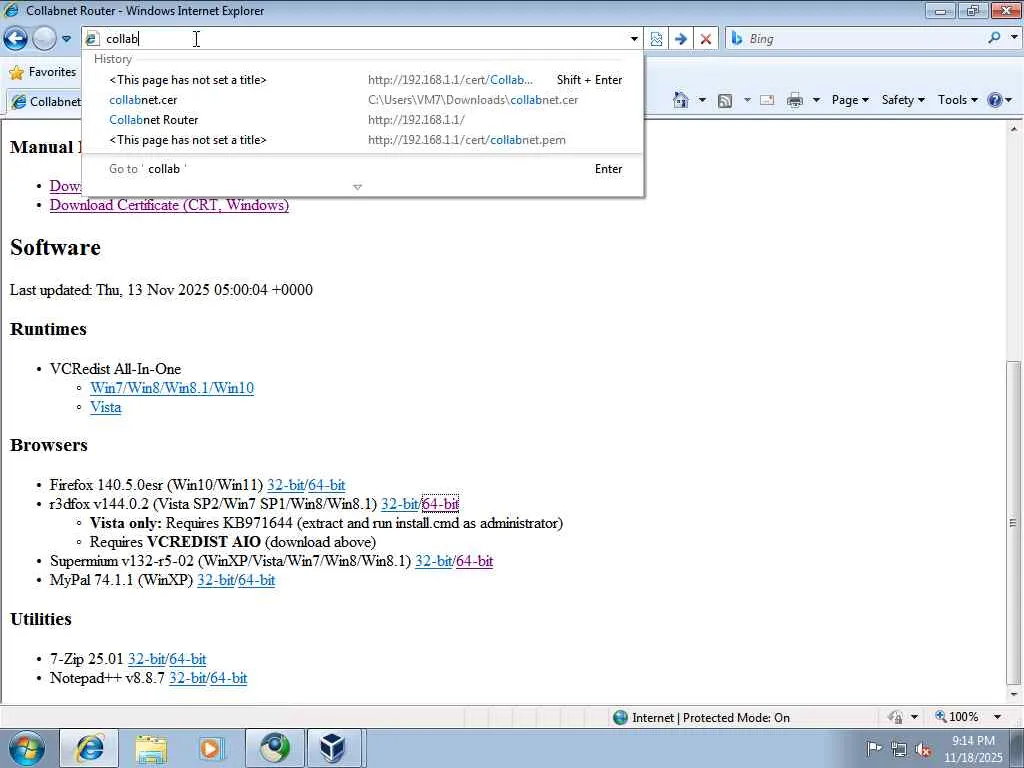Download Notepad++ v8.8.7 32-bit

[187, 678]
